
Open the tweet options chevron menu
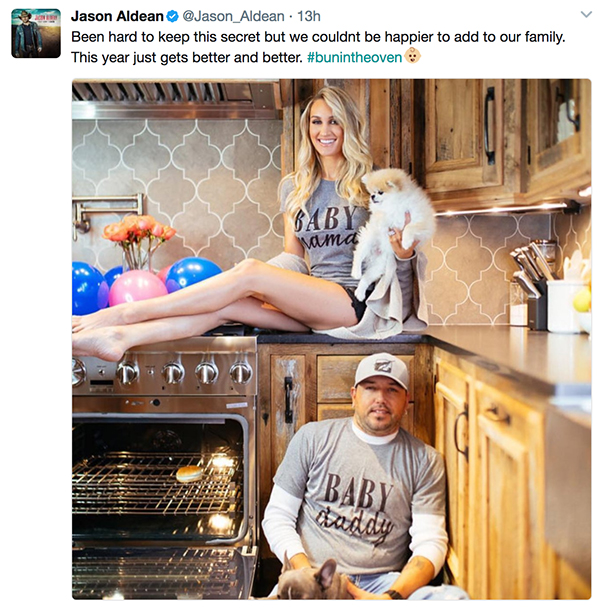[x=586, y=15]
